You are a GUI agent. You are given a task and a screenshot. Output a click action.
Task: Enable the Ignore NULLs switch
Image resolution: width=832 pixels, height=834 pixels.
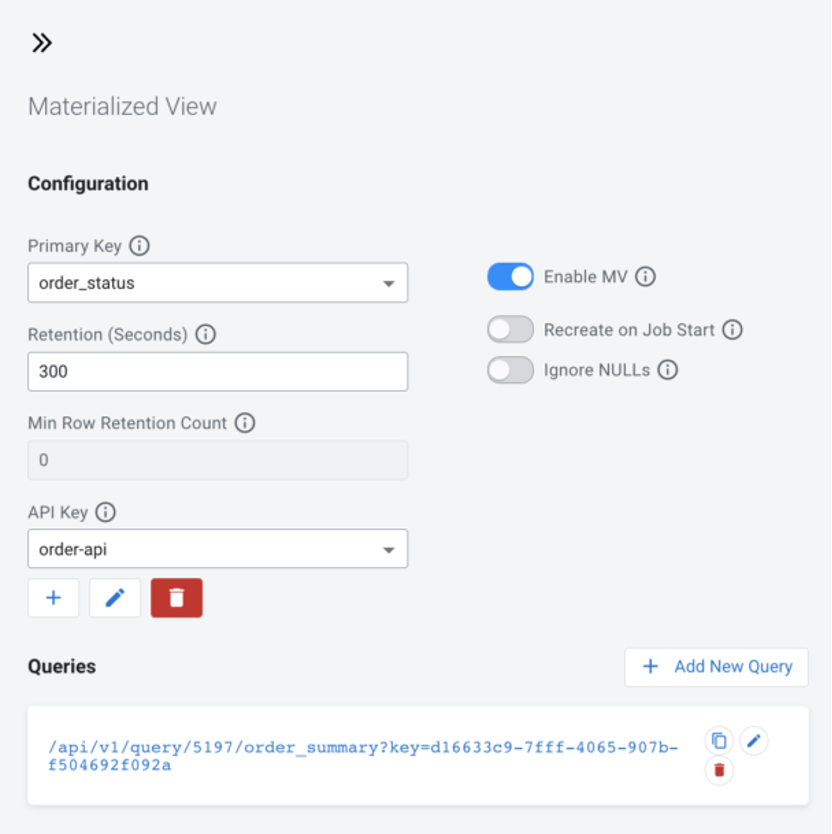[510, 370]
